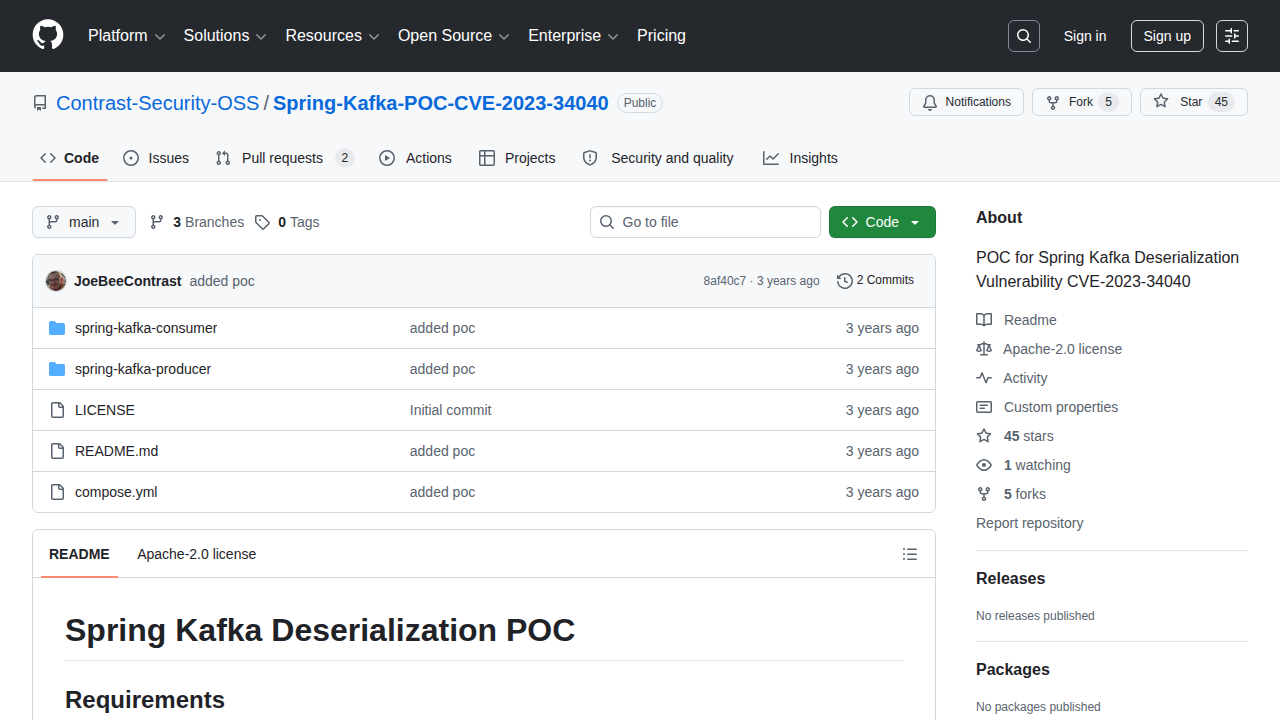Click the README.md file icon
The width and height of the screenshot is (1280, 720).
[57, 451]
